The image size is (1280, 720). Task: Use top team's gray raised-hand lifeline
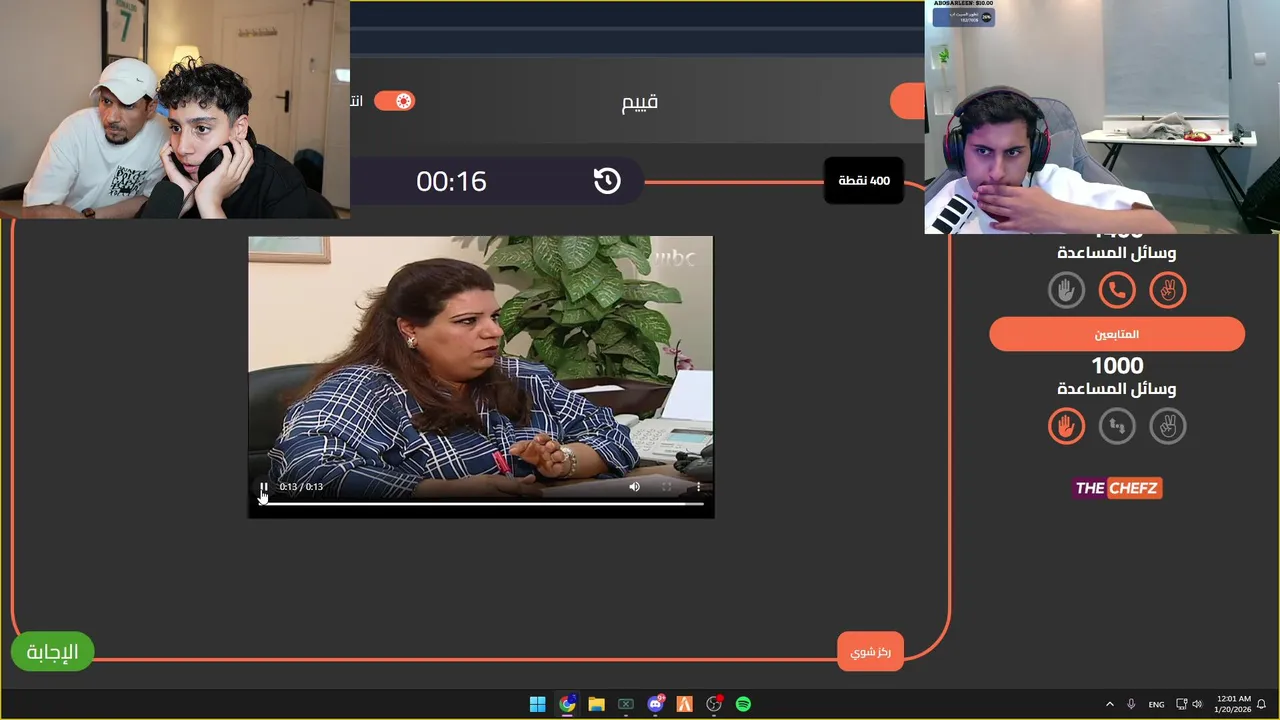click(1066, 290)
